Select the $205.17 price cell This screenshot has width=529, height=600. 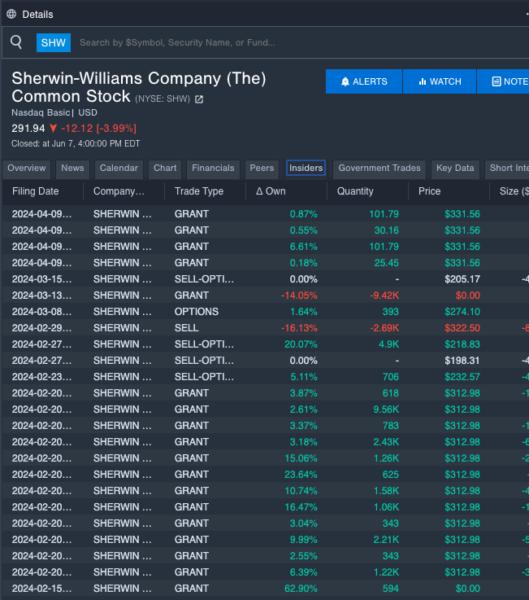pos(462,279)
